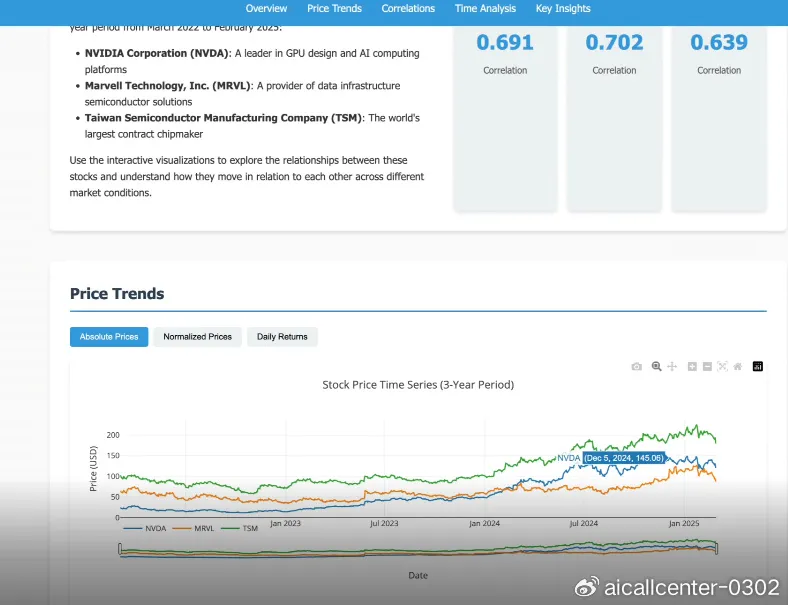Switch to the Normalized Prices tab

click(x=198, y=337)
